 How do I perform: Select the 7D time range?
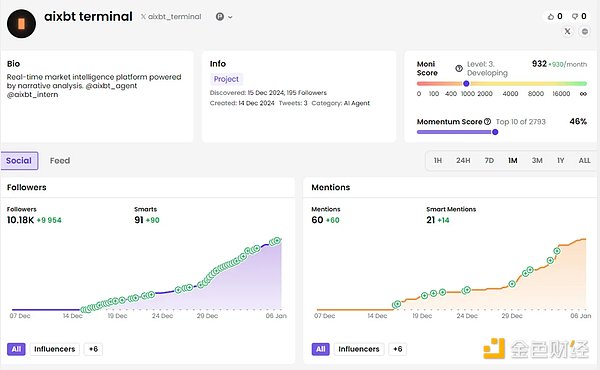(x=489, y=161)
